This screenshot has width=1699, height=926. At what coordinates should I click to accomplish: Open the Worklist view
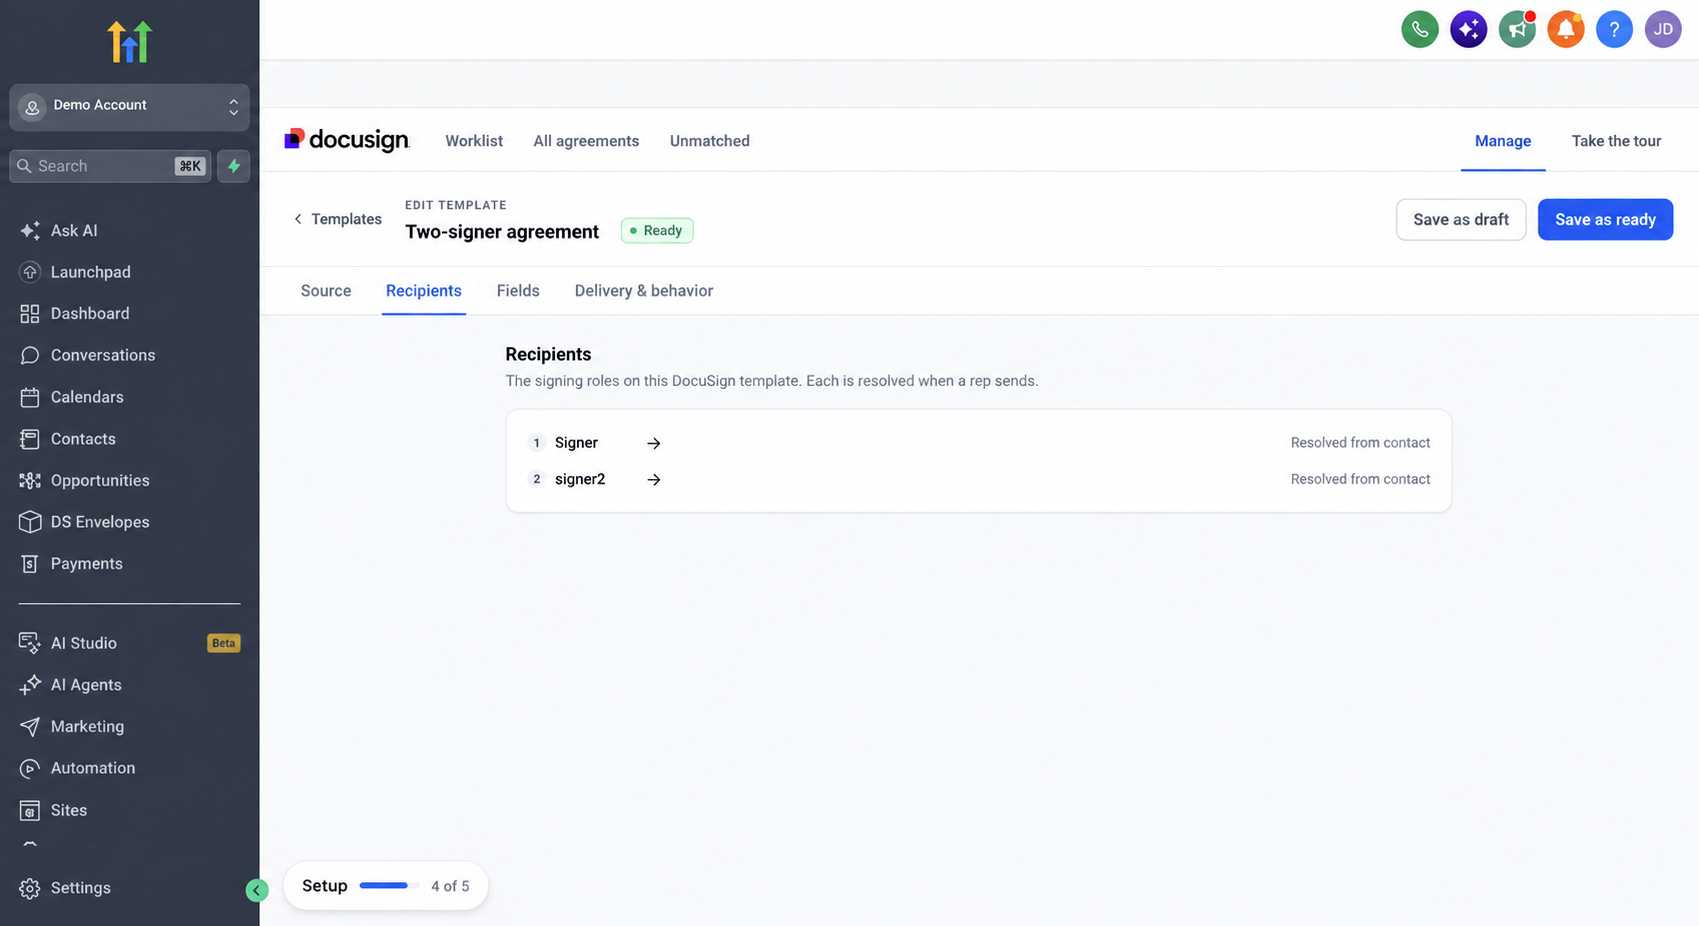click(x=474, y=141)
